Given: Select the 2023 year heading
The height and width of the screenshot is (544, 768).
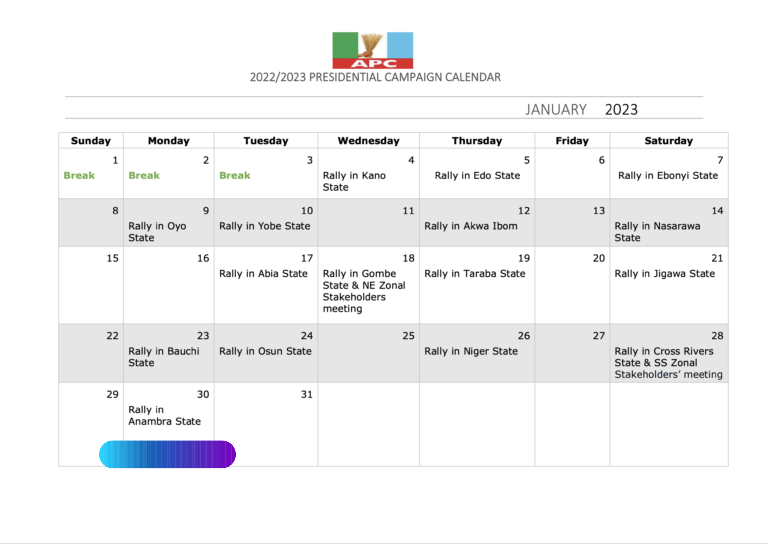Looking at the screenshot, I should pos(621,109).
